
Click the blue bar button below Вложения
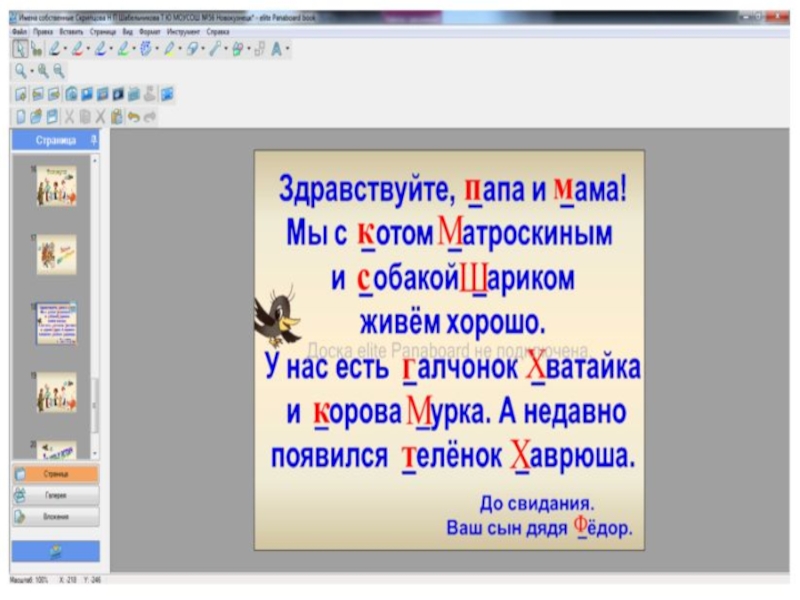55,551
